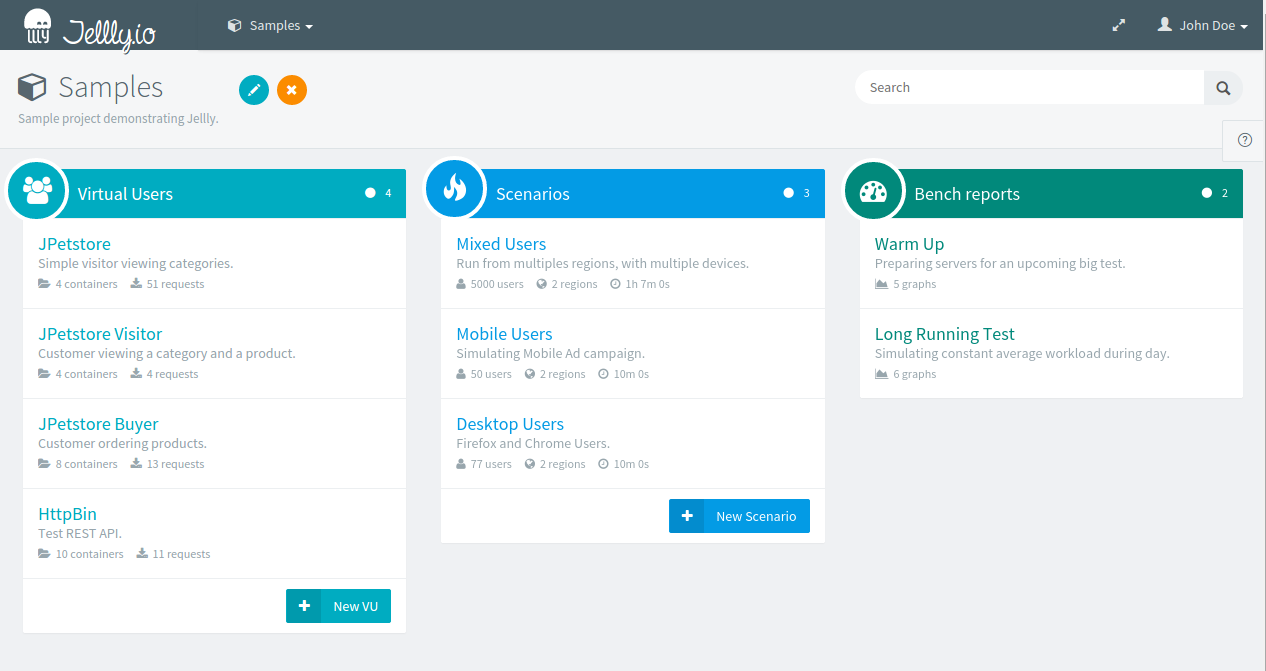
Task: Open the Mixed Users scenario
Action: (501, 244)
